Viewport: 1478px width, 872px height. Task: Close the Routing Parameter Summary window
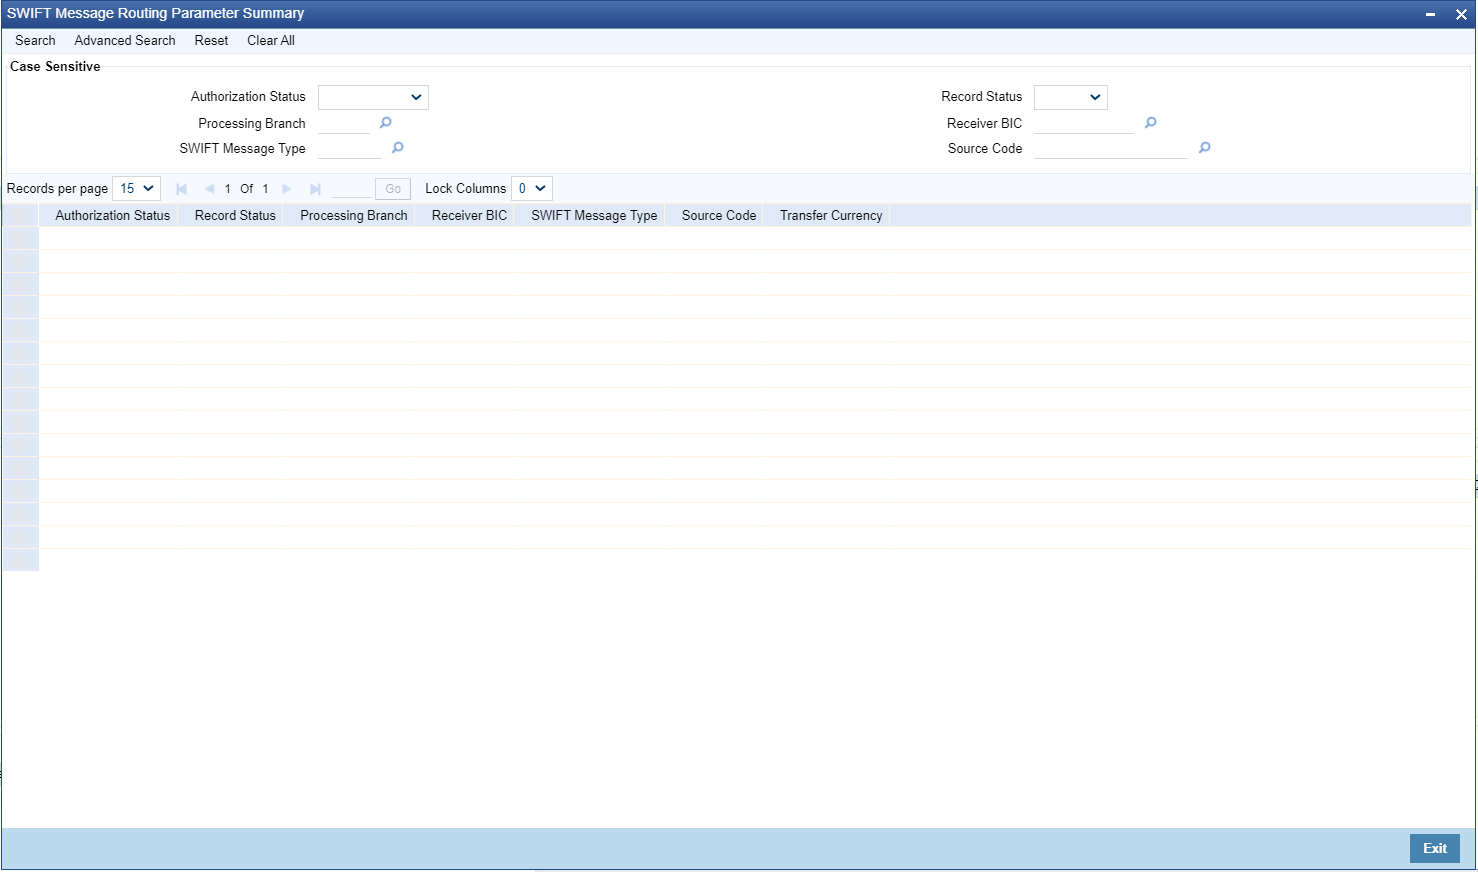[1461, 14]
